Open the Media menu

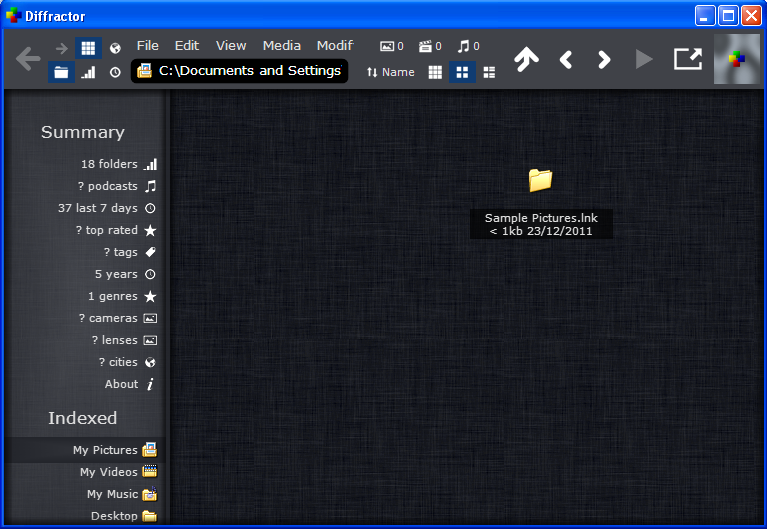pyautogui.click(x=282, y=46)
